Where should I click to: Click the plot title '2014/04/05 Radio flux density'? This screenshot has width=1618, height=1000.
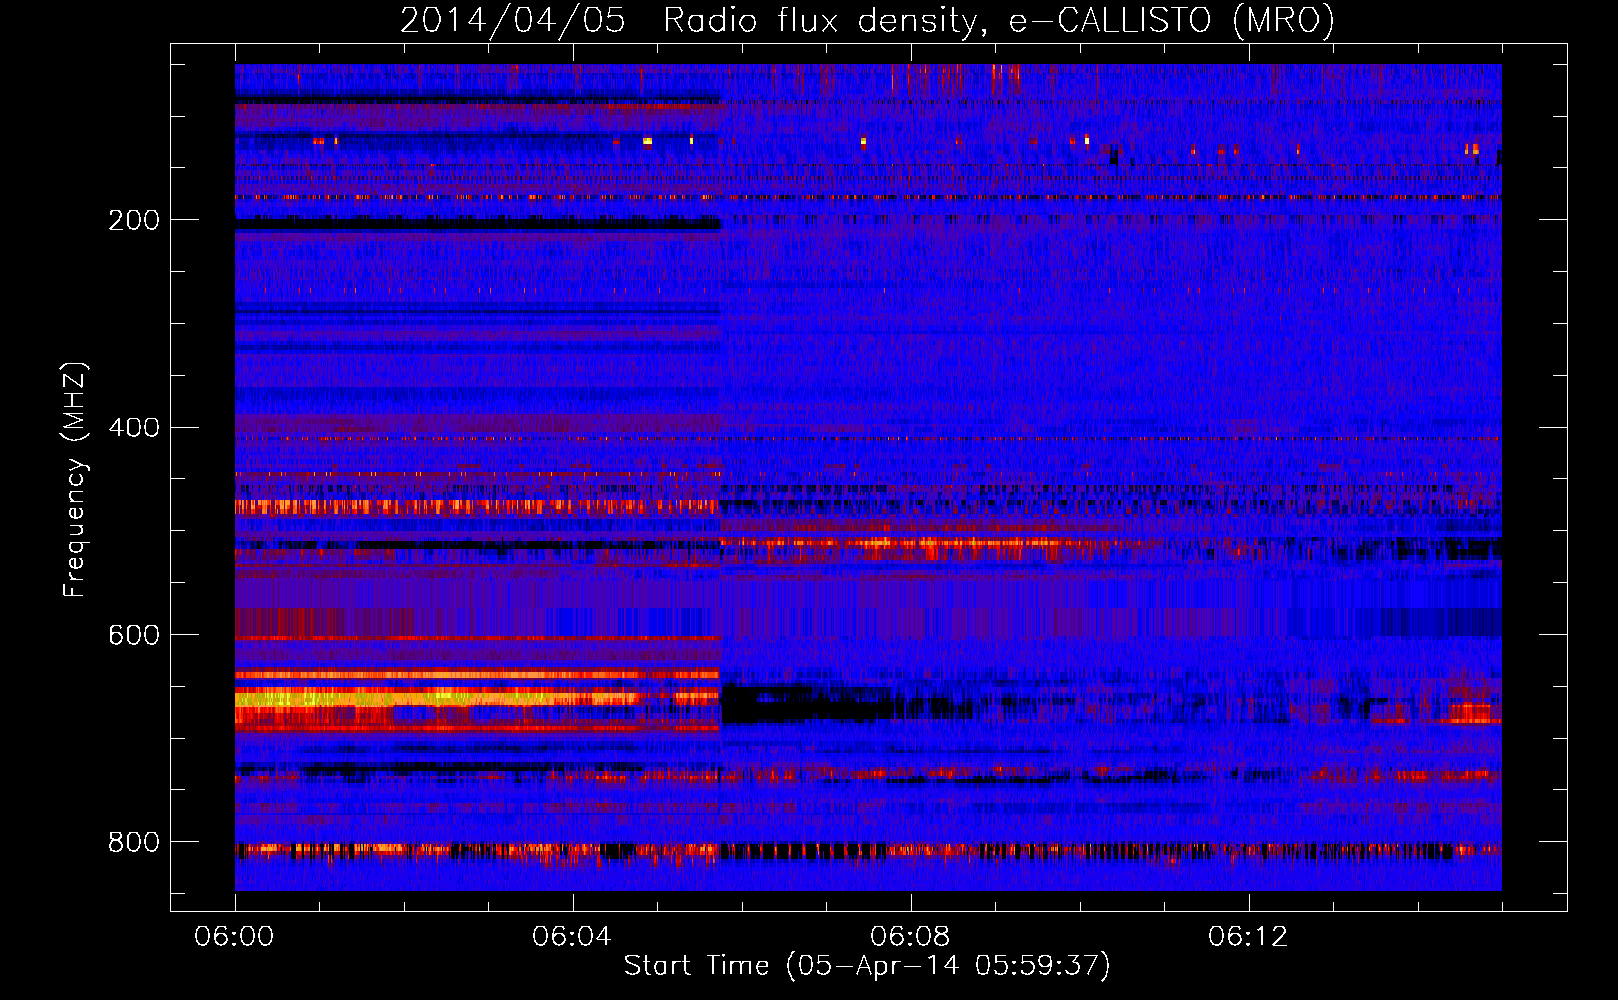868,21
